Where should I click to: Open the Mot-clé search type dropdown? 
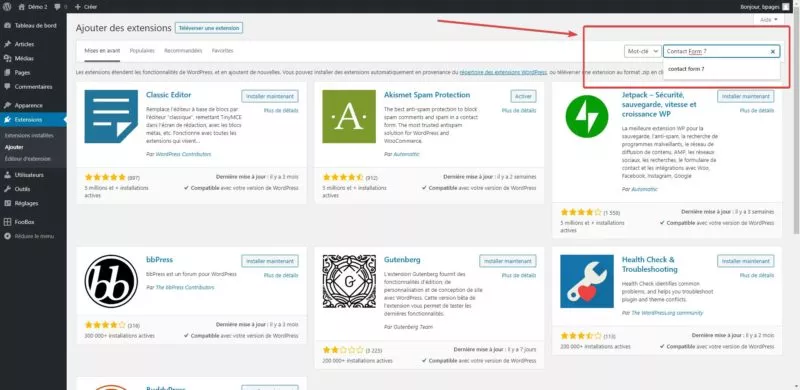(643, 51)
